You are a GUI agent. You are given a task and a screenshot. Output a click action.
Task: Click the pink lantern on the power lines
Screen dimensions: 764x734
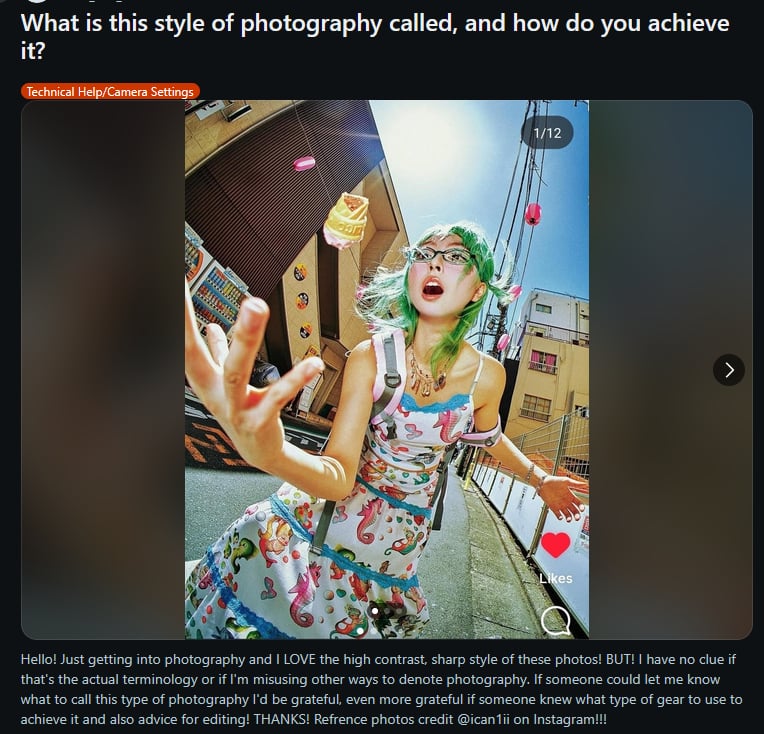pos(533,214)
